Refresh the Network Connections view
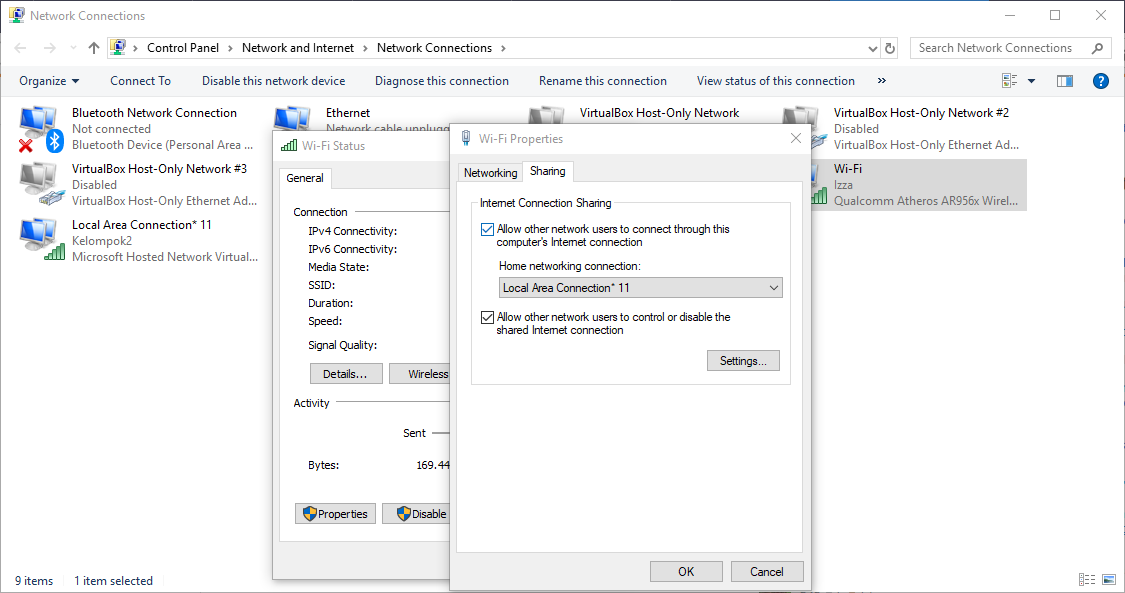Screen dimensions: 1125x593 889,47
